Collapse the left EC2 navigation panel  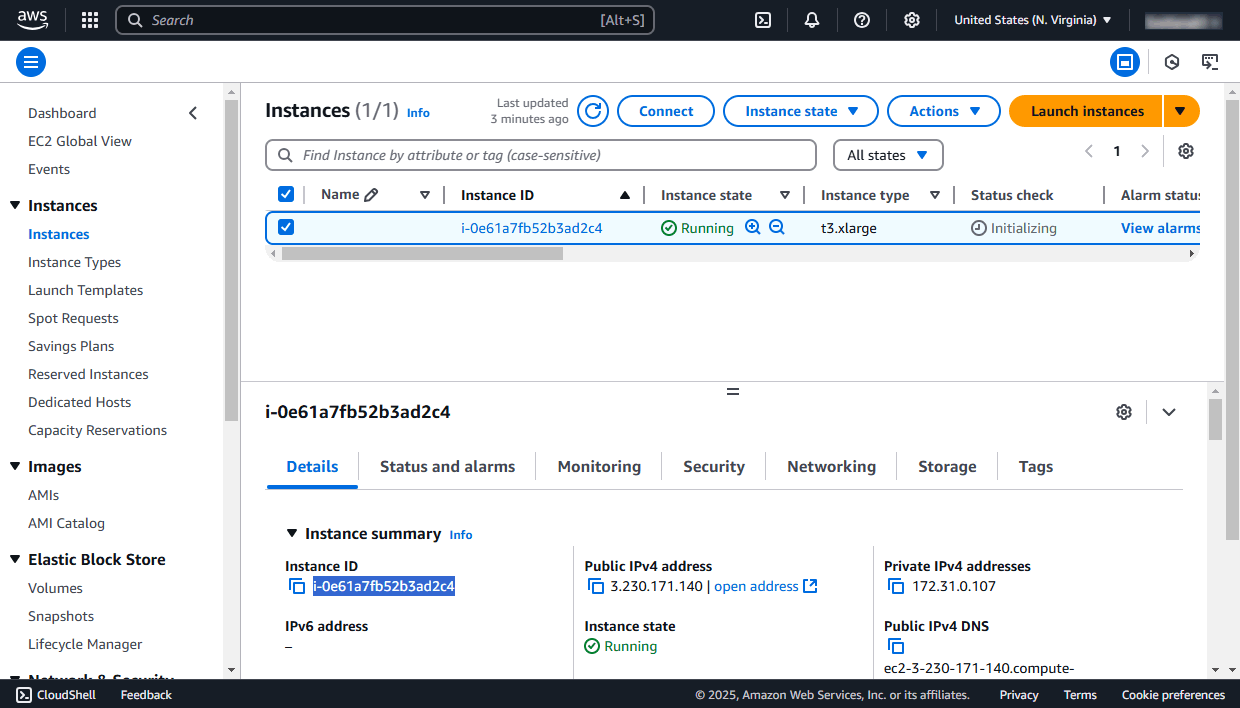click(x=193, y=113)
